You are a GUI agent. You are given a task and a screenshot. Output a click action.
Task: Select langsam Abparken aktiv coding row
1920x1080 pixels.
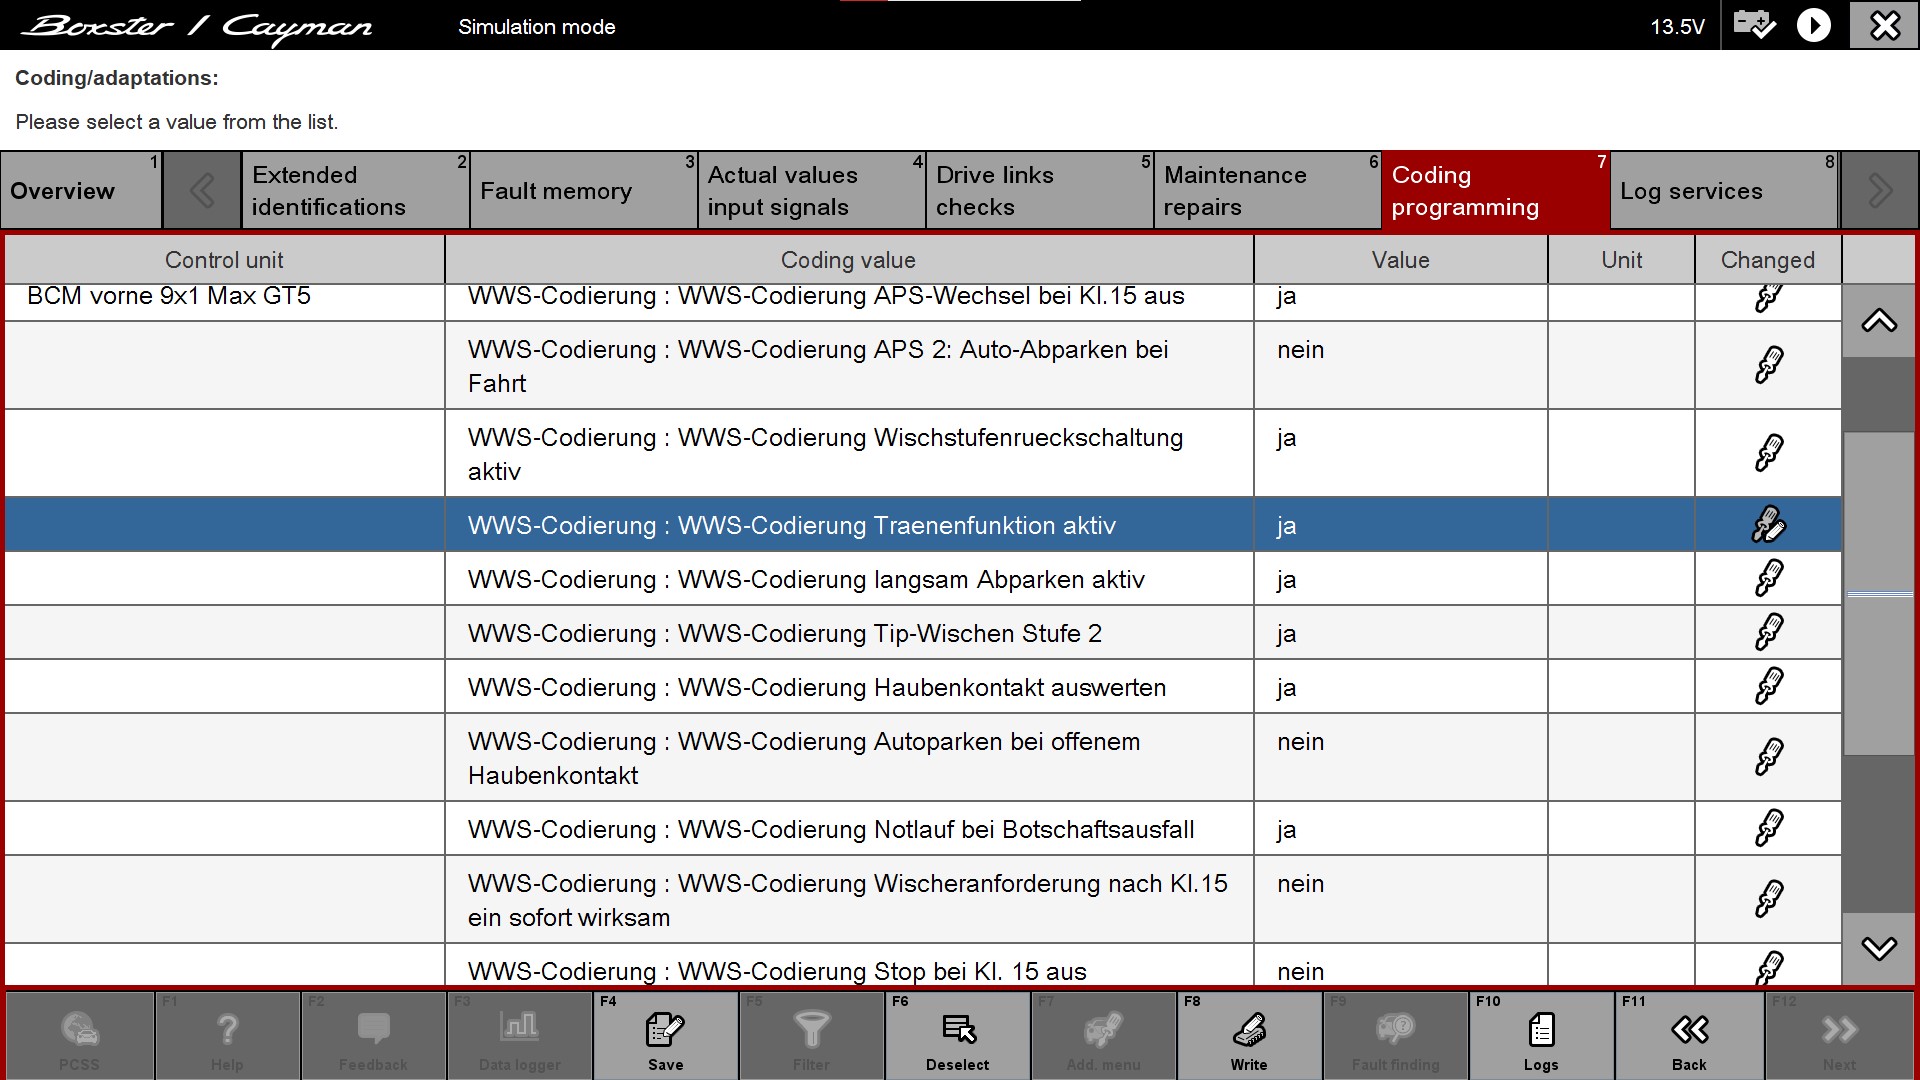pos(848,579)
